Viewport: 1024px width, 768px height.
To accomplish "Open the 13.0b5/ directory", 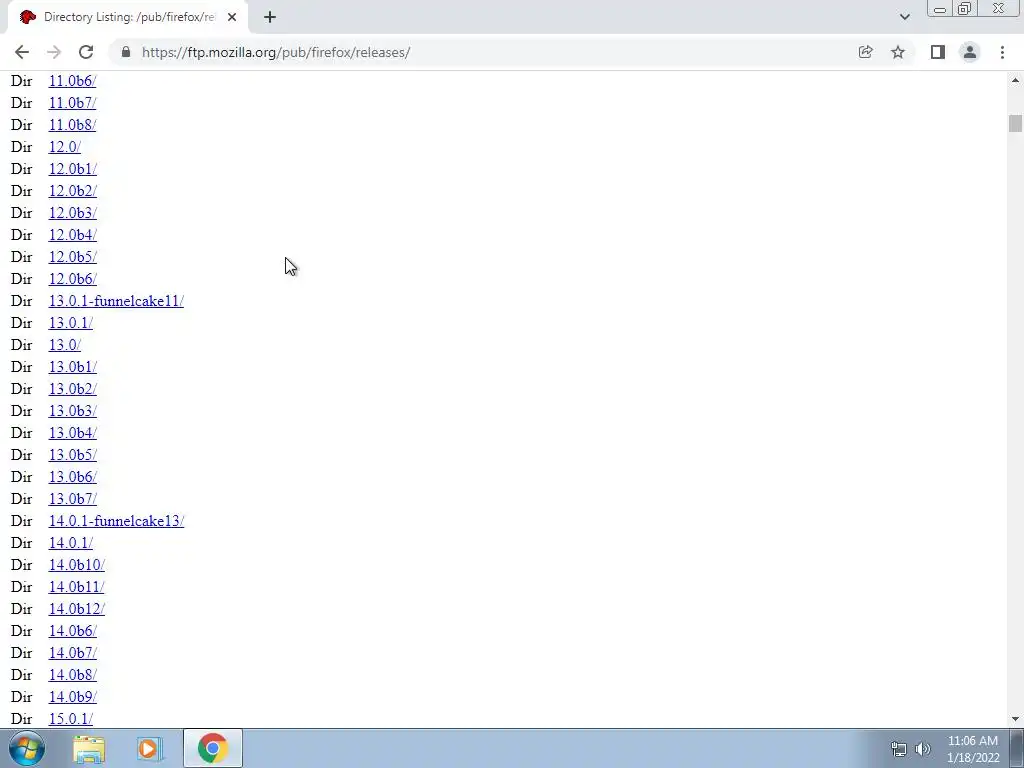I will pyautogui.click(x=72, y=455).
